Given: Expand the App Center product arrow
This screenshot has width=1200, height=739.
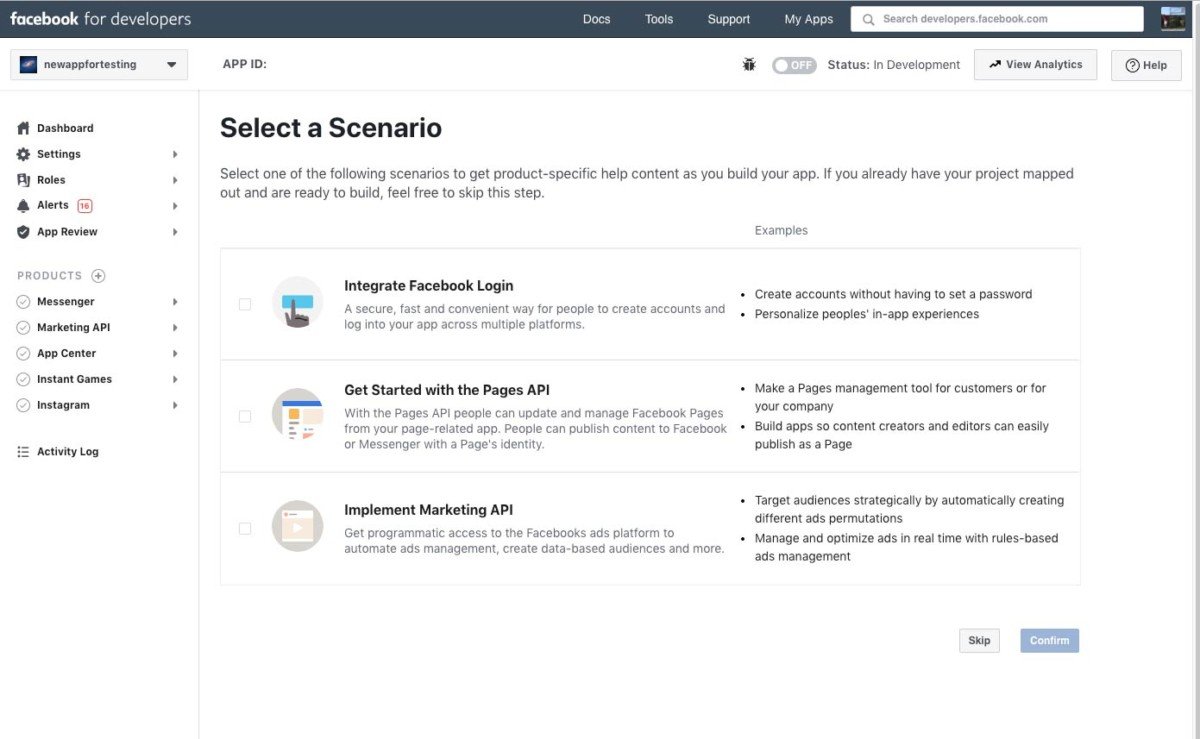Looking at the screenshot, I should [x=175, y=354].
